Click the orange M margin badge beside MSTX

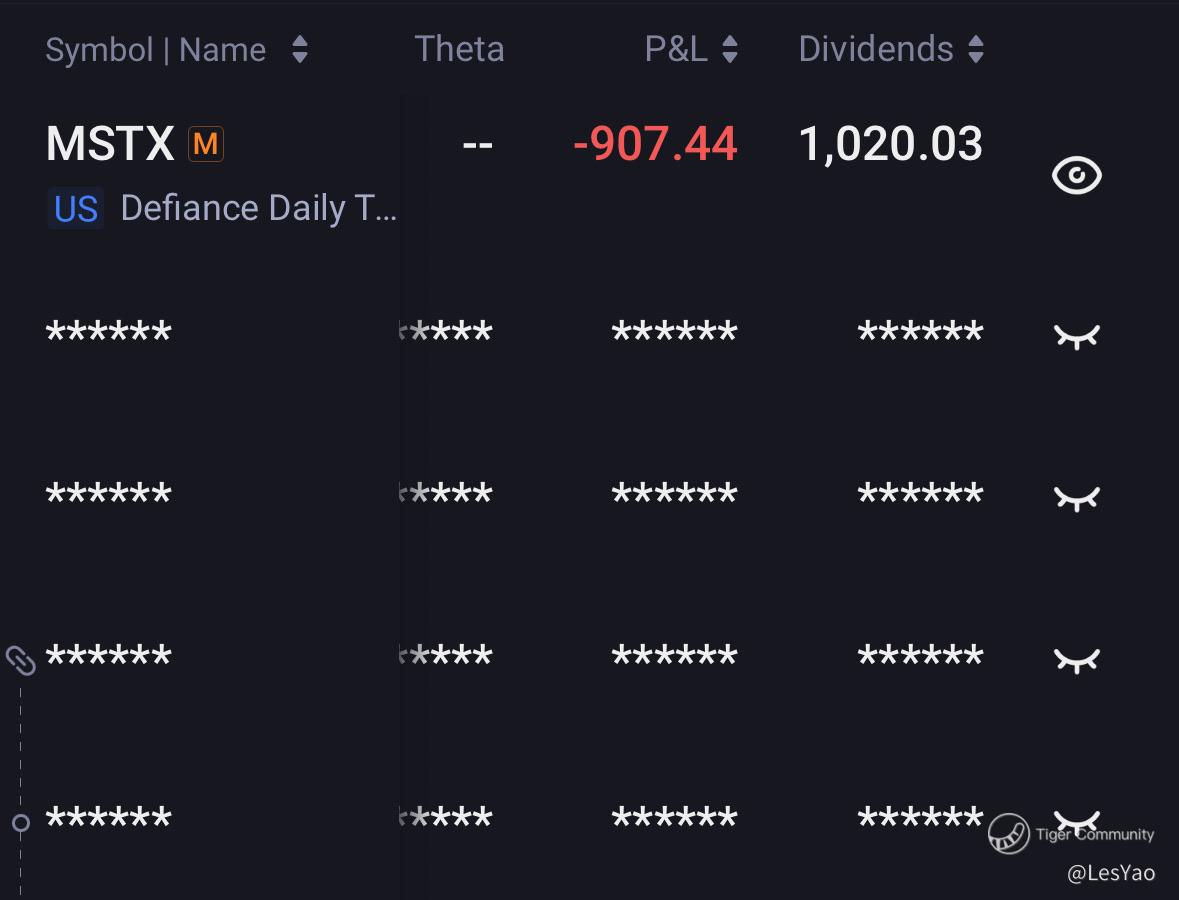(205, 144)
